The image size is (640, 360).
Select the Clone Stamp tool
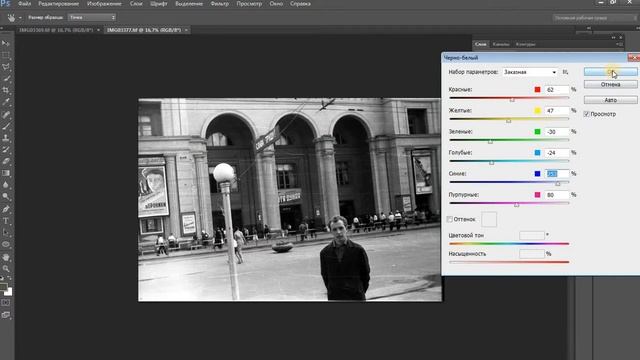pyautogui.click(x=6, y=138)
